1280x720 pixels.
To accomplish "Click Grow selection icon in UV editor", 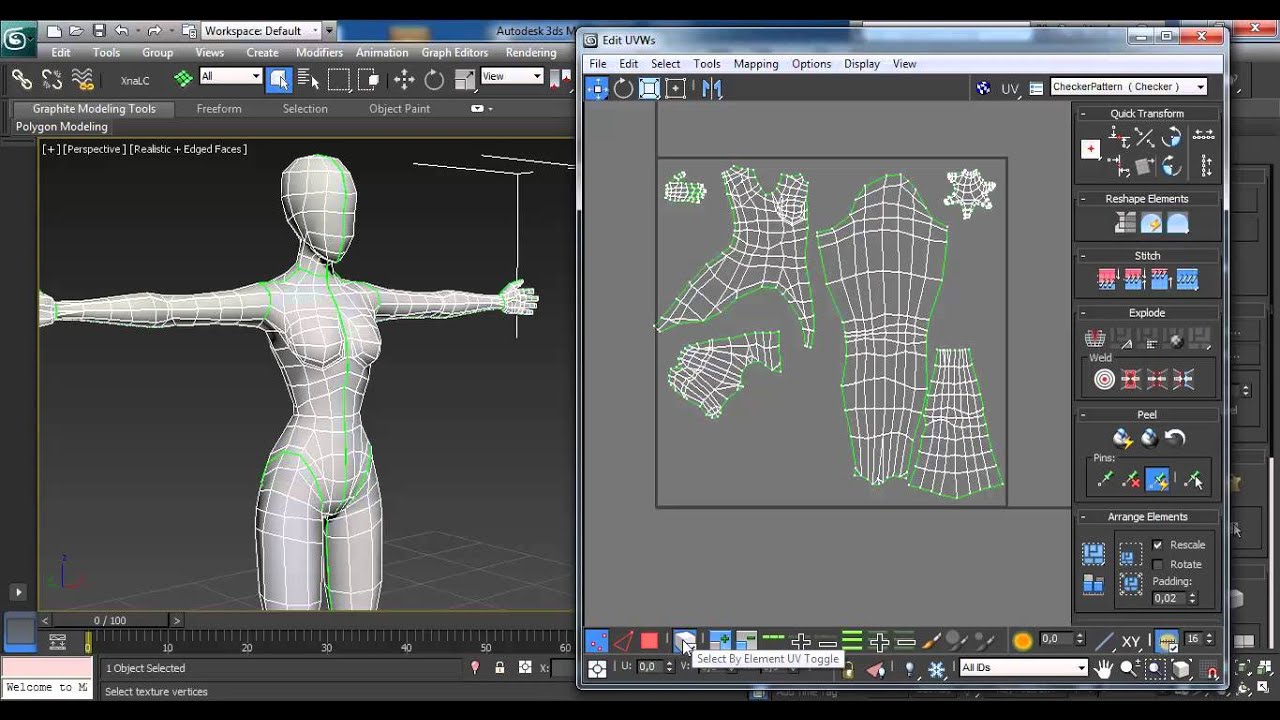I will point(720,641).
